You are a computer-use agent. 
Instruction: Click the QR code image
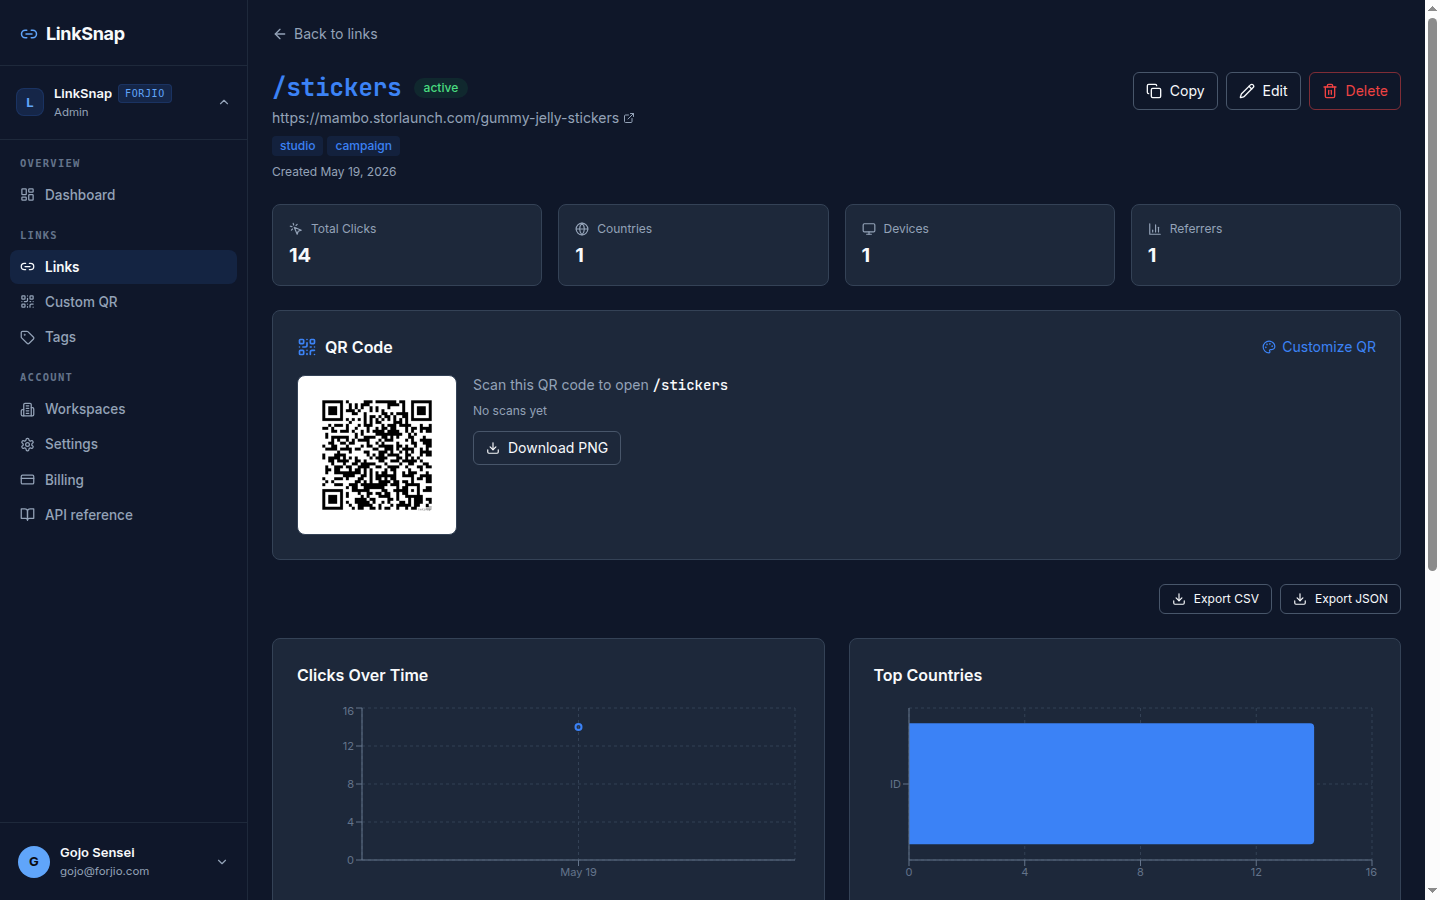pos(377,455)
